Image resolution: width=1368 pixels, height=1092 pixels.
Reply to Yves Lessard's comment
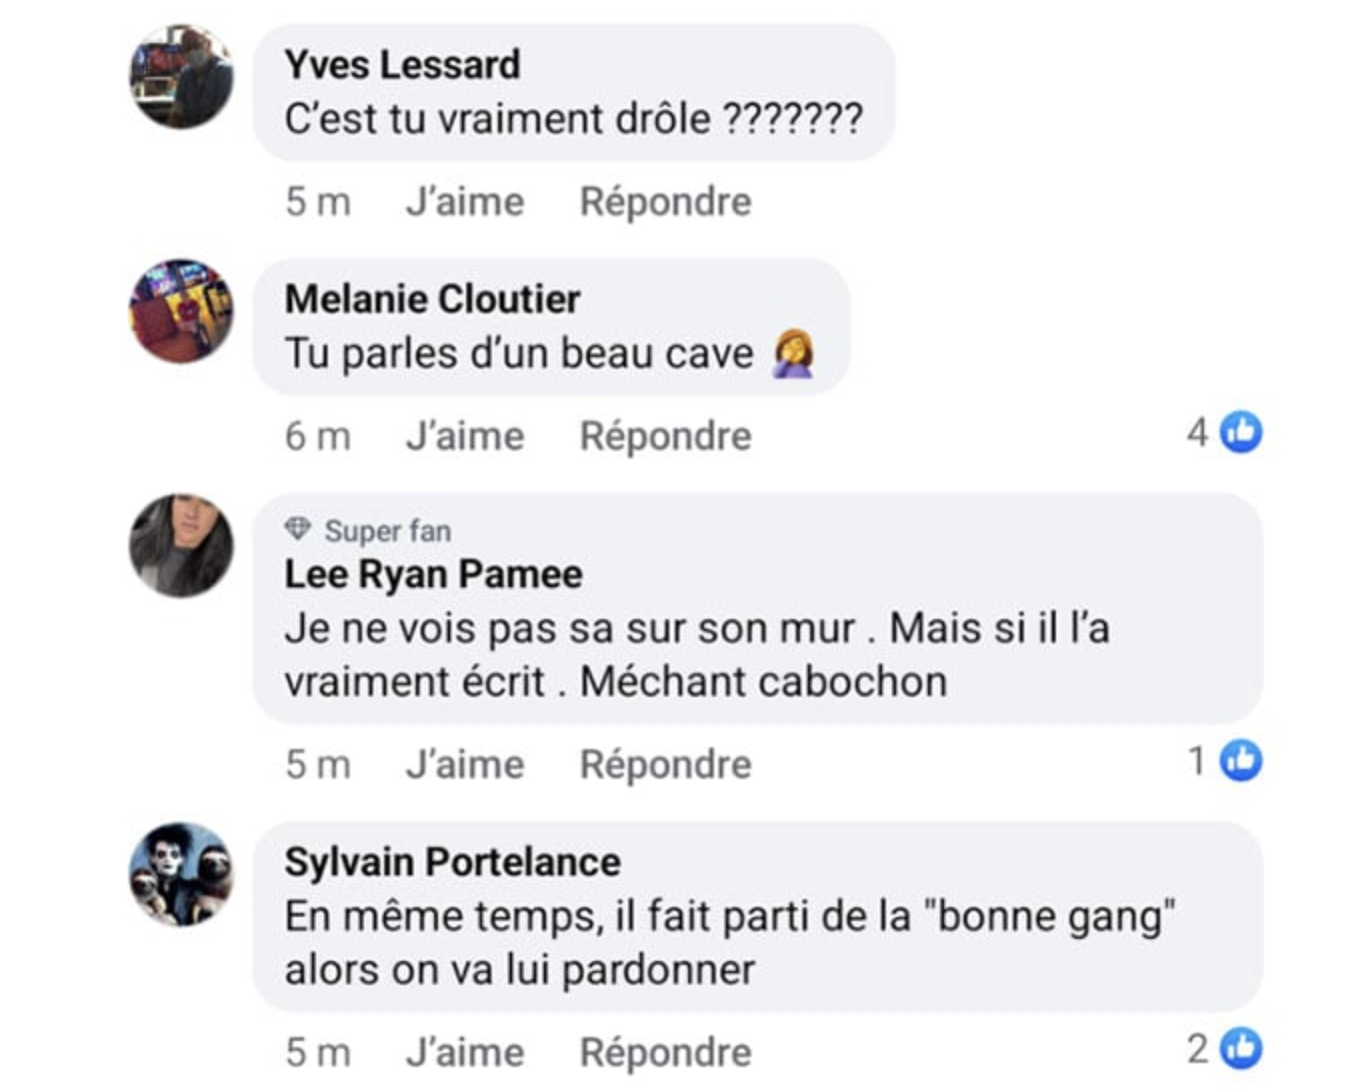[665, 202]
